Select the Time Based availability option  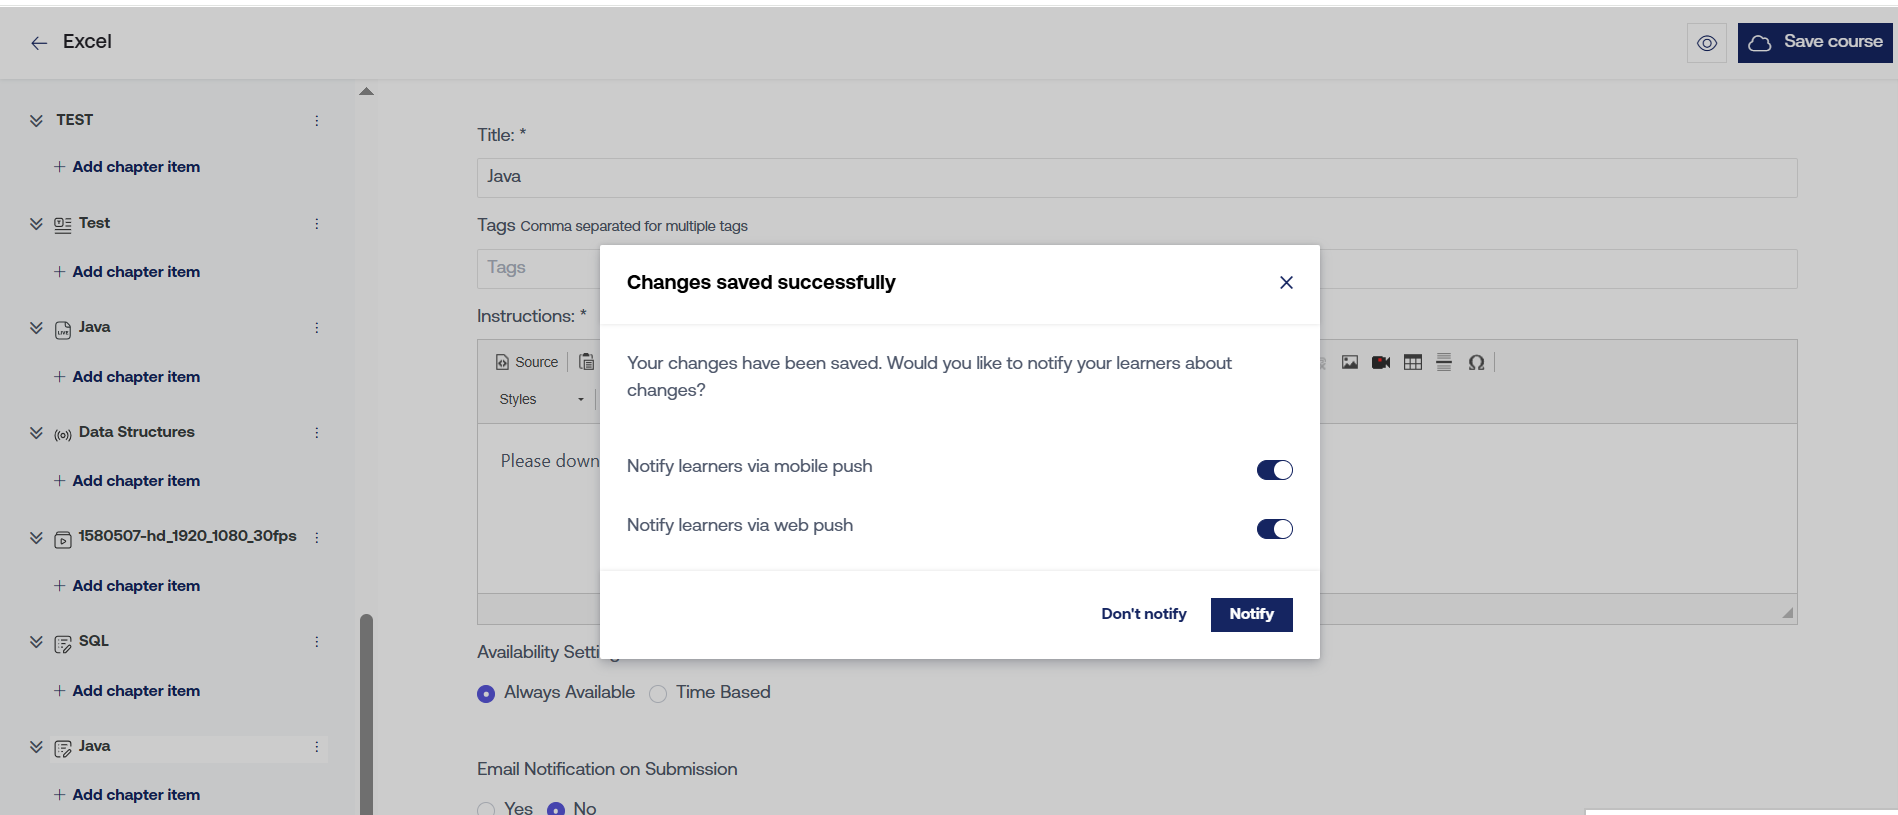pyautogui.click(x=658, y=694)
